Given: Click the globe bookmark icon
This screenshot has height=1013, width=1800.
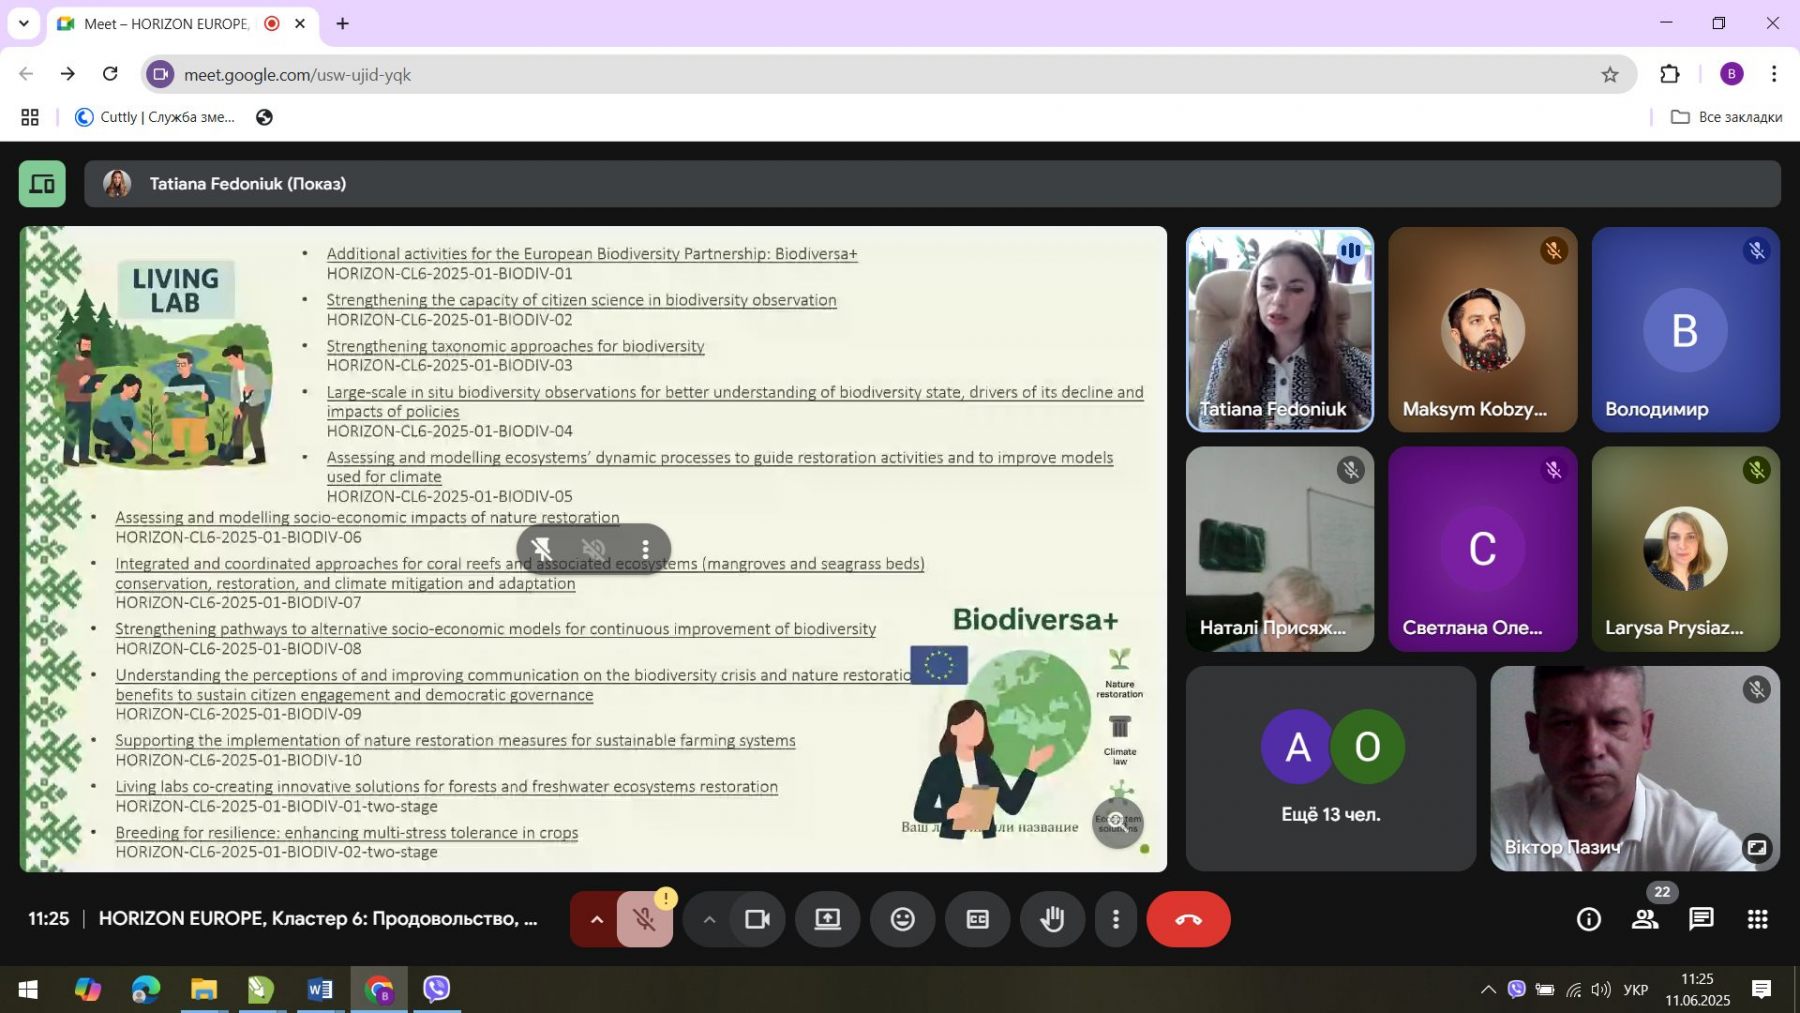Looking at the screenshot, I should (264, 117).
